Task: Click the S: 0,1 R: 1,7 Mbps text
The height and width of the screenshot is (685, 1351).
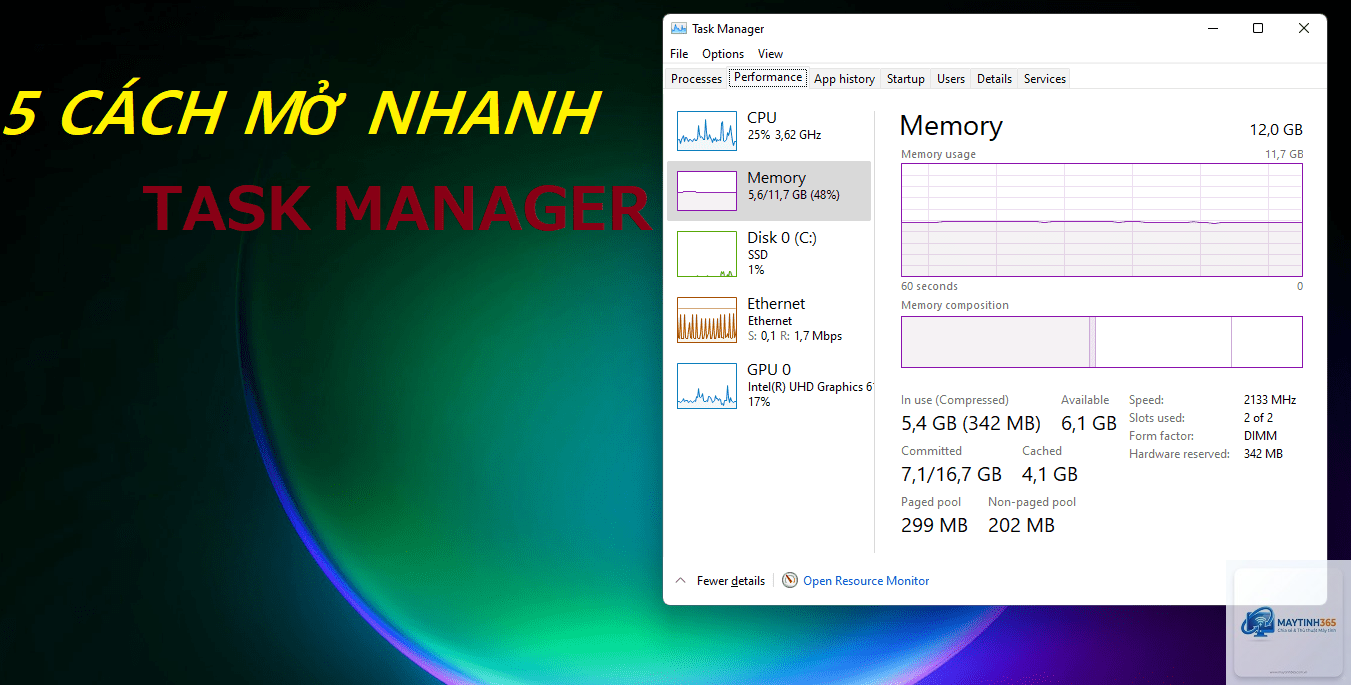Action: [795, 336]
